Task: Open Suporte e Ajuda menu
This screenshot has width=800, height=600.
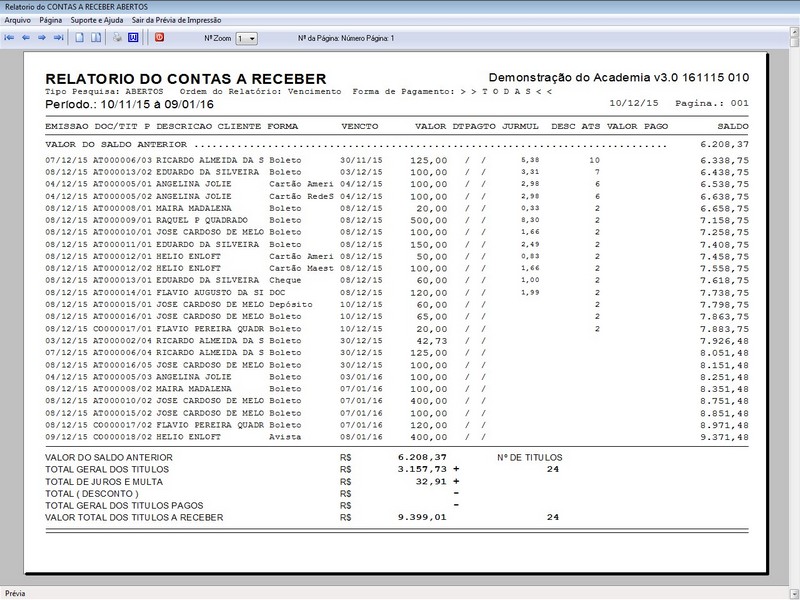Action: (97, 20)
